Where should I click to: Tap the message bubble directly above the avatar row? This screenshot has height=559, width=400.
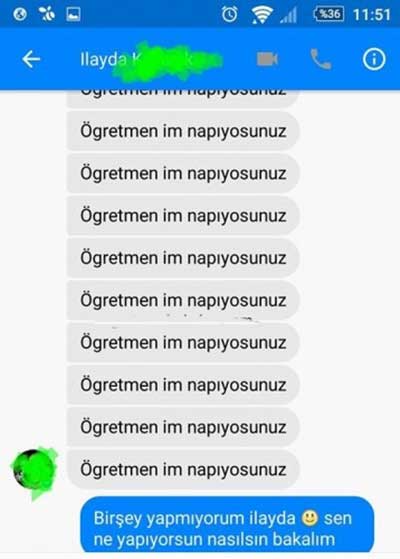coord(183,427)
